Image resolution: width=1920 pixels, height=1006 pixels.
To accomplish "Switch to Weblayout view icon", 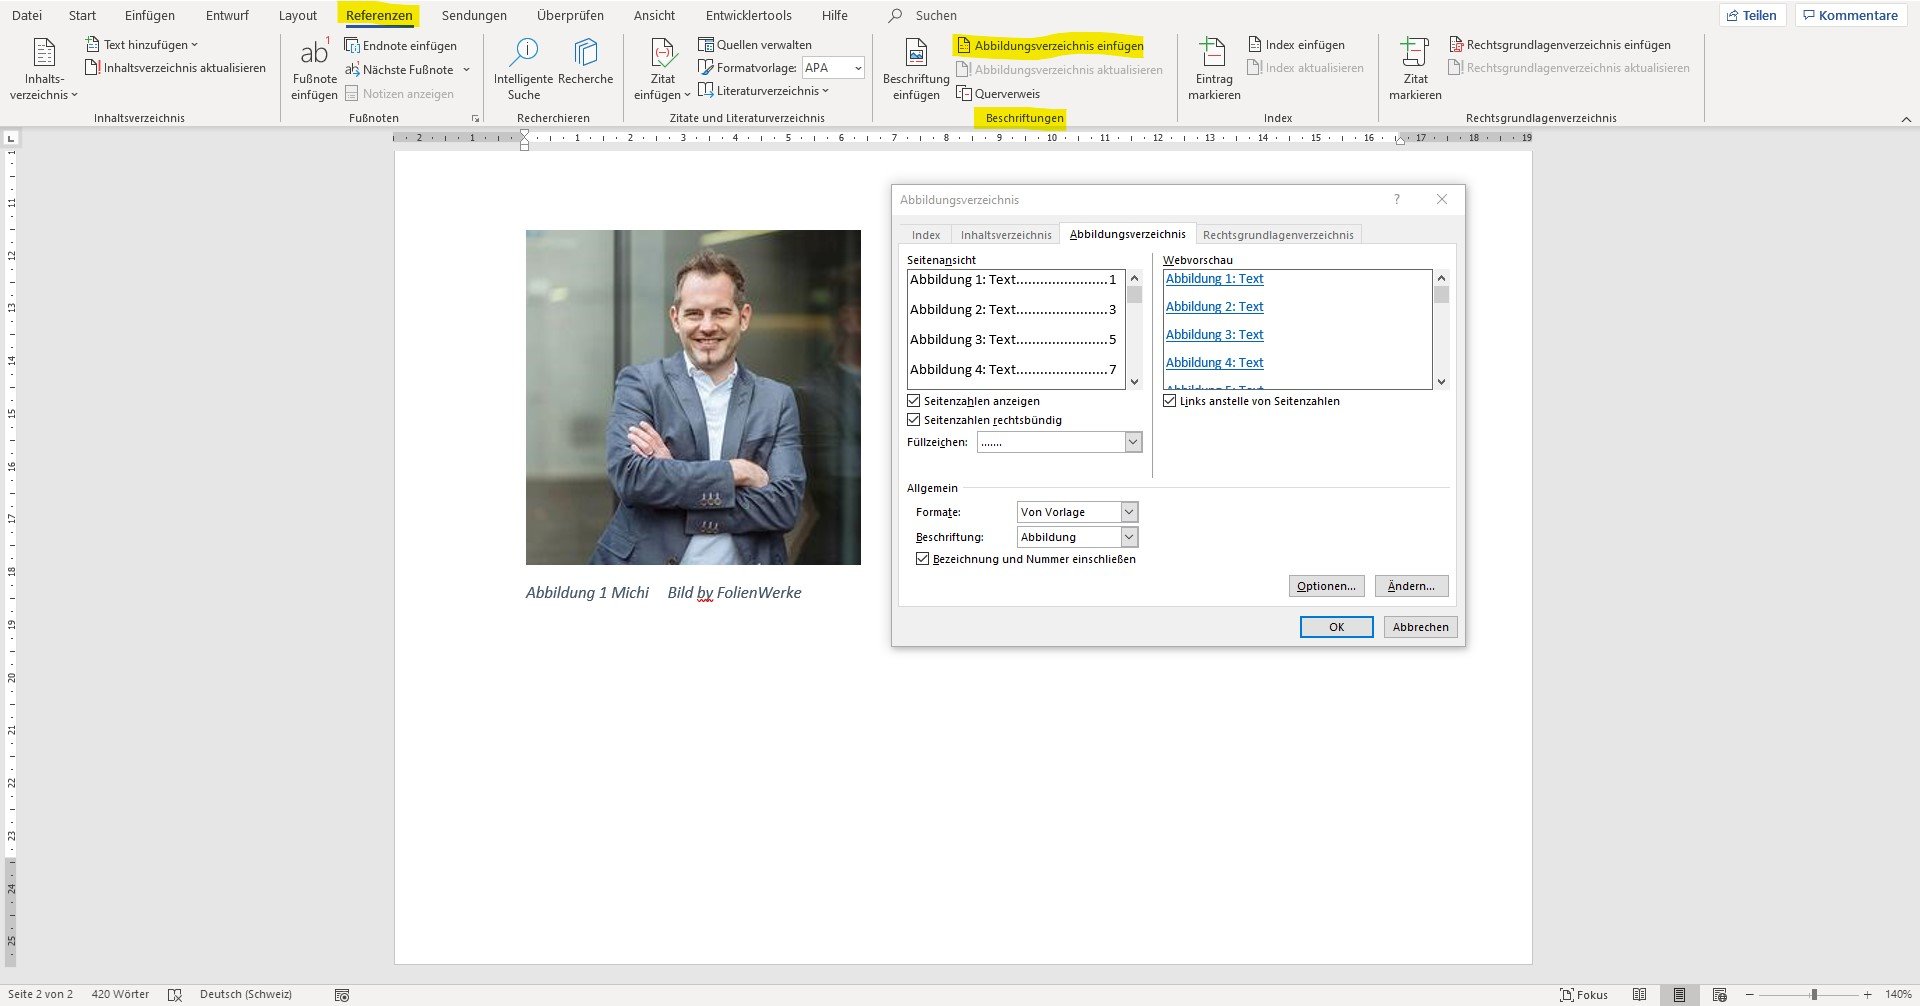I will 1719,995.
